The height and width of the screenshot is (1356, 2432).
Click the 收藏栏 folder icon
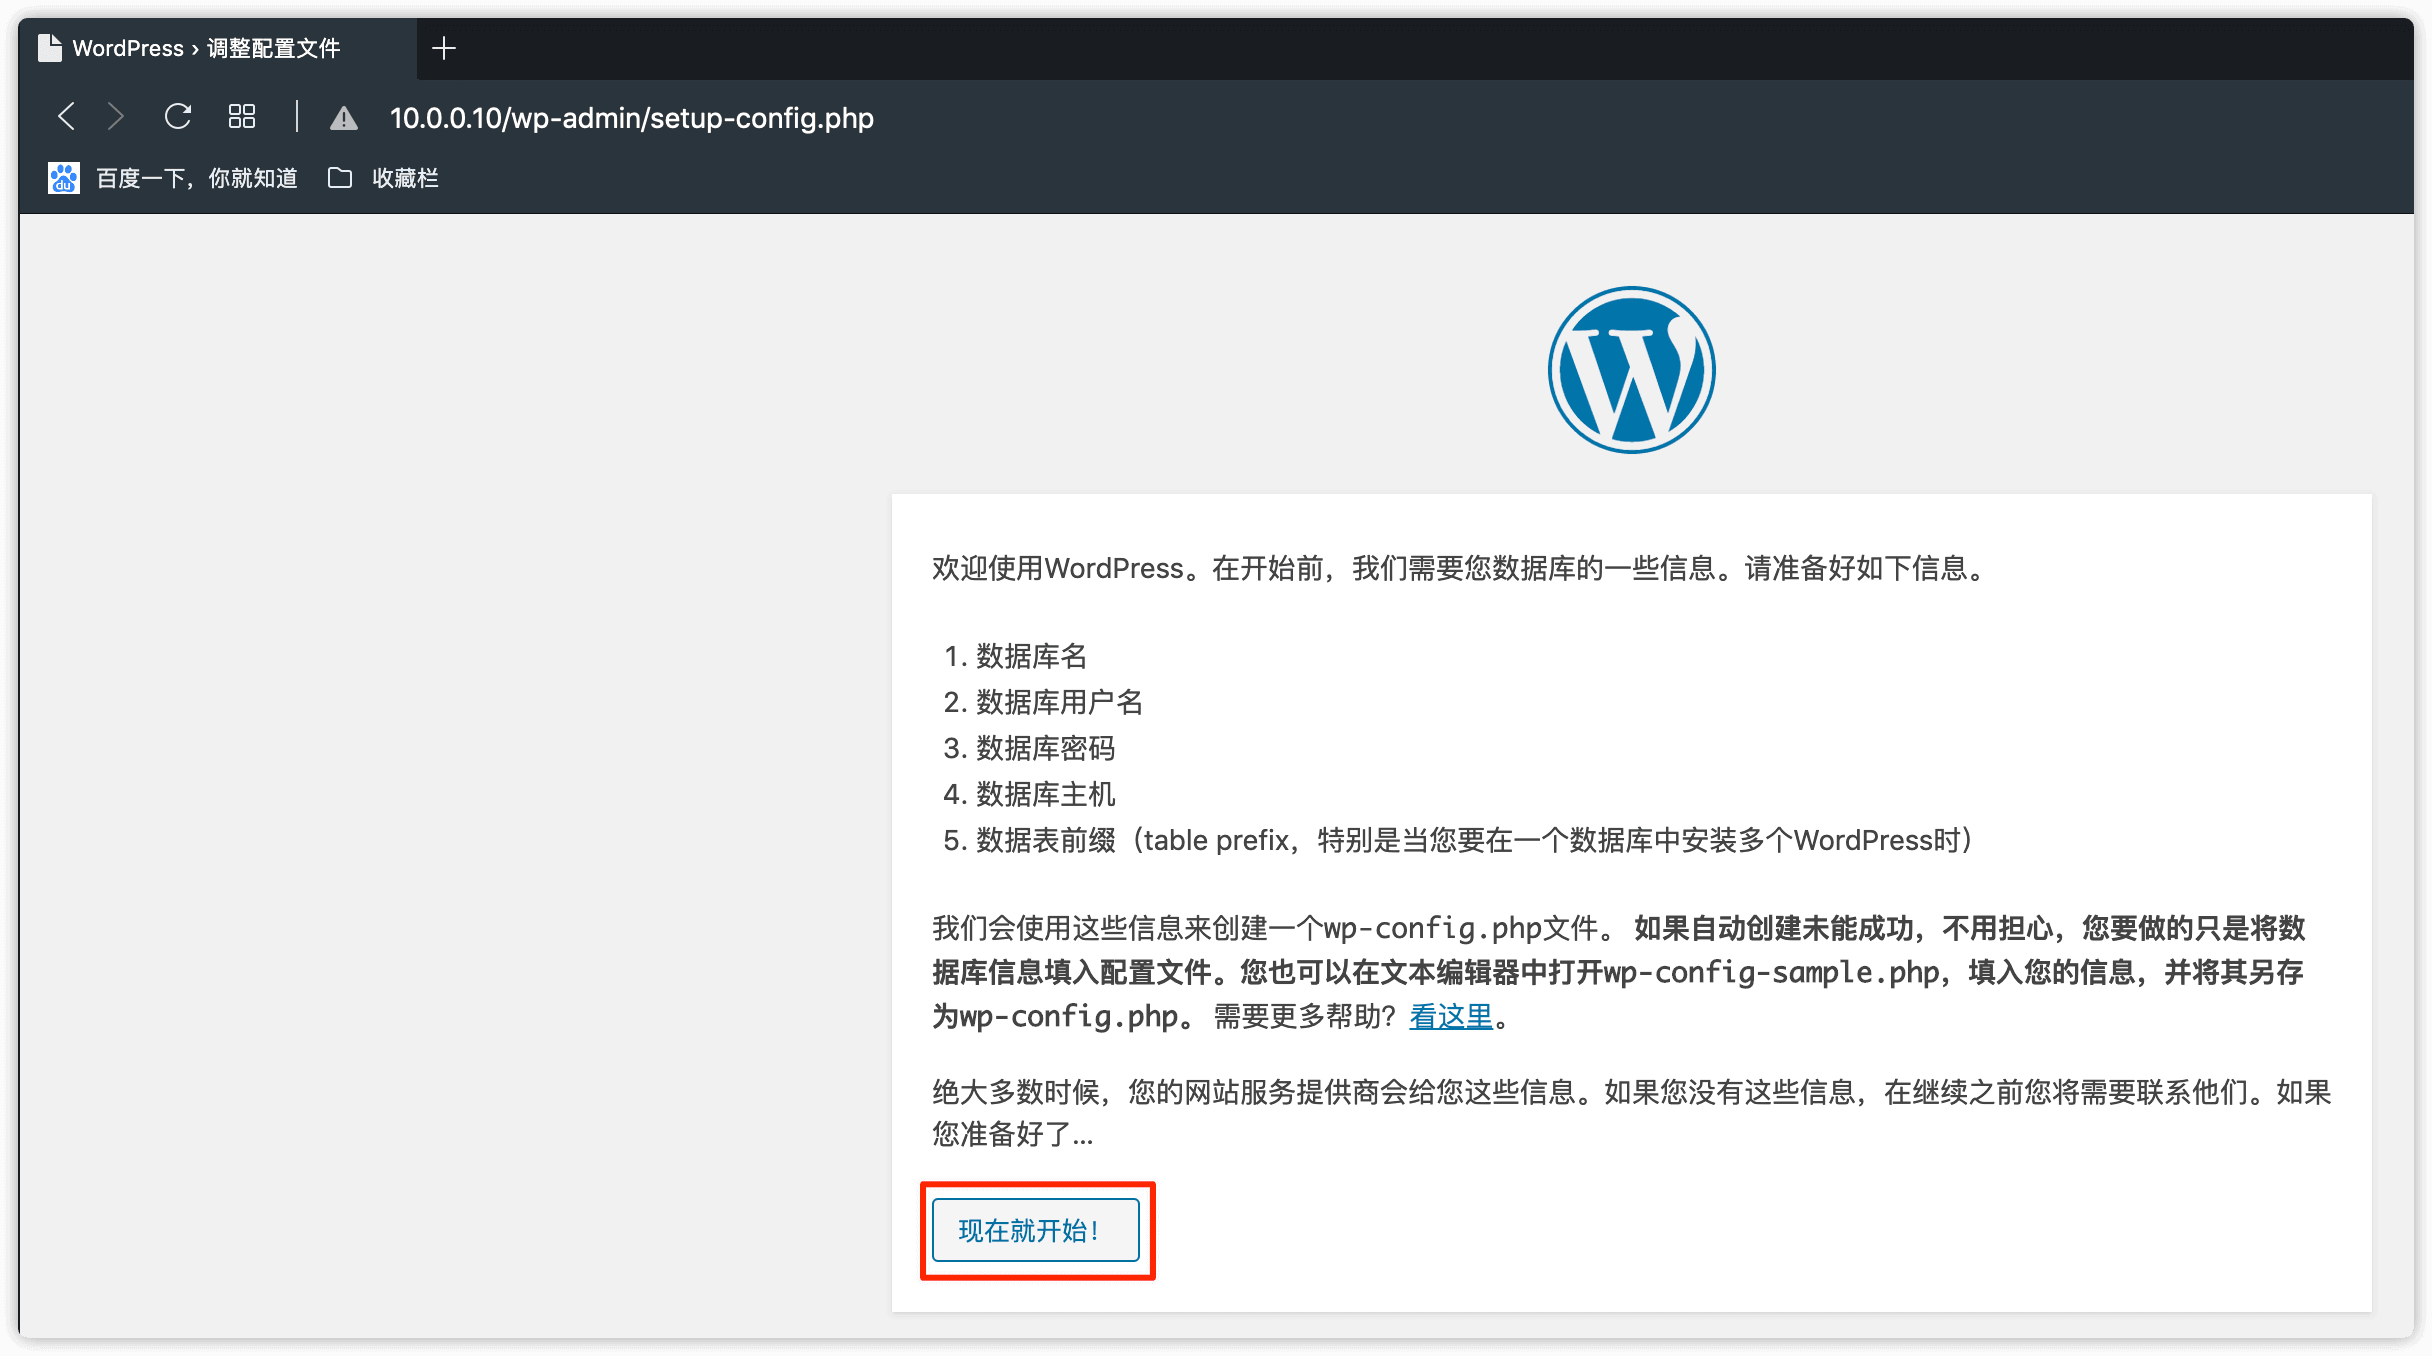340,178
